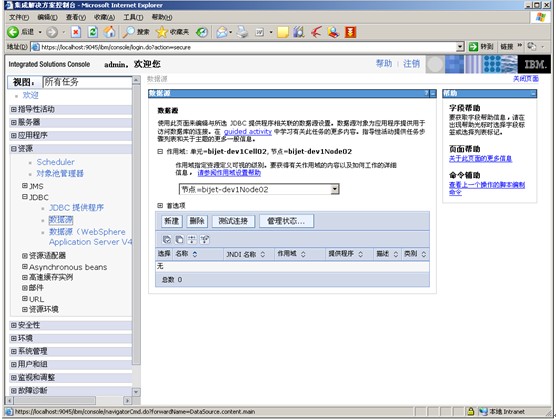Screen dimensions: 556x420
Task: Open the guided activity link
Action: point(248,132)
